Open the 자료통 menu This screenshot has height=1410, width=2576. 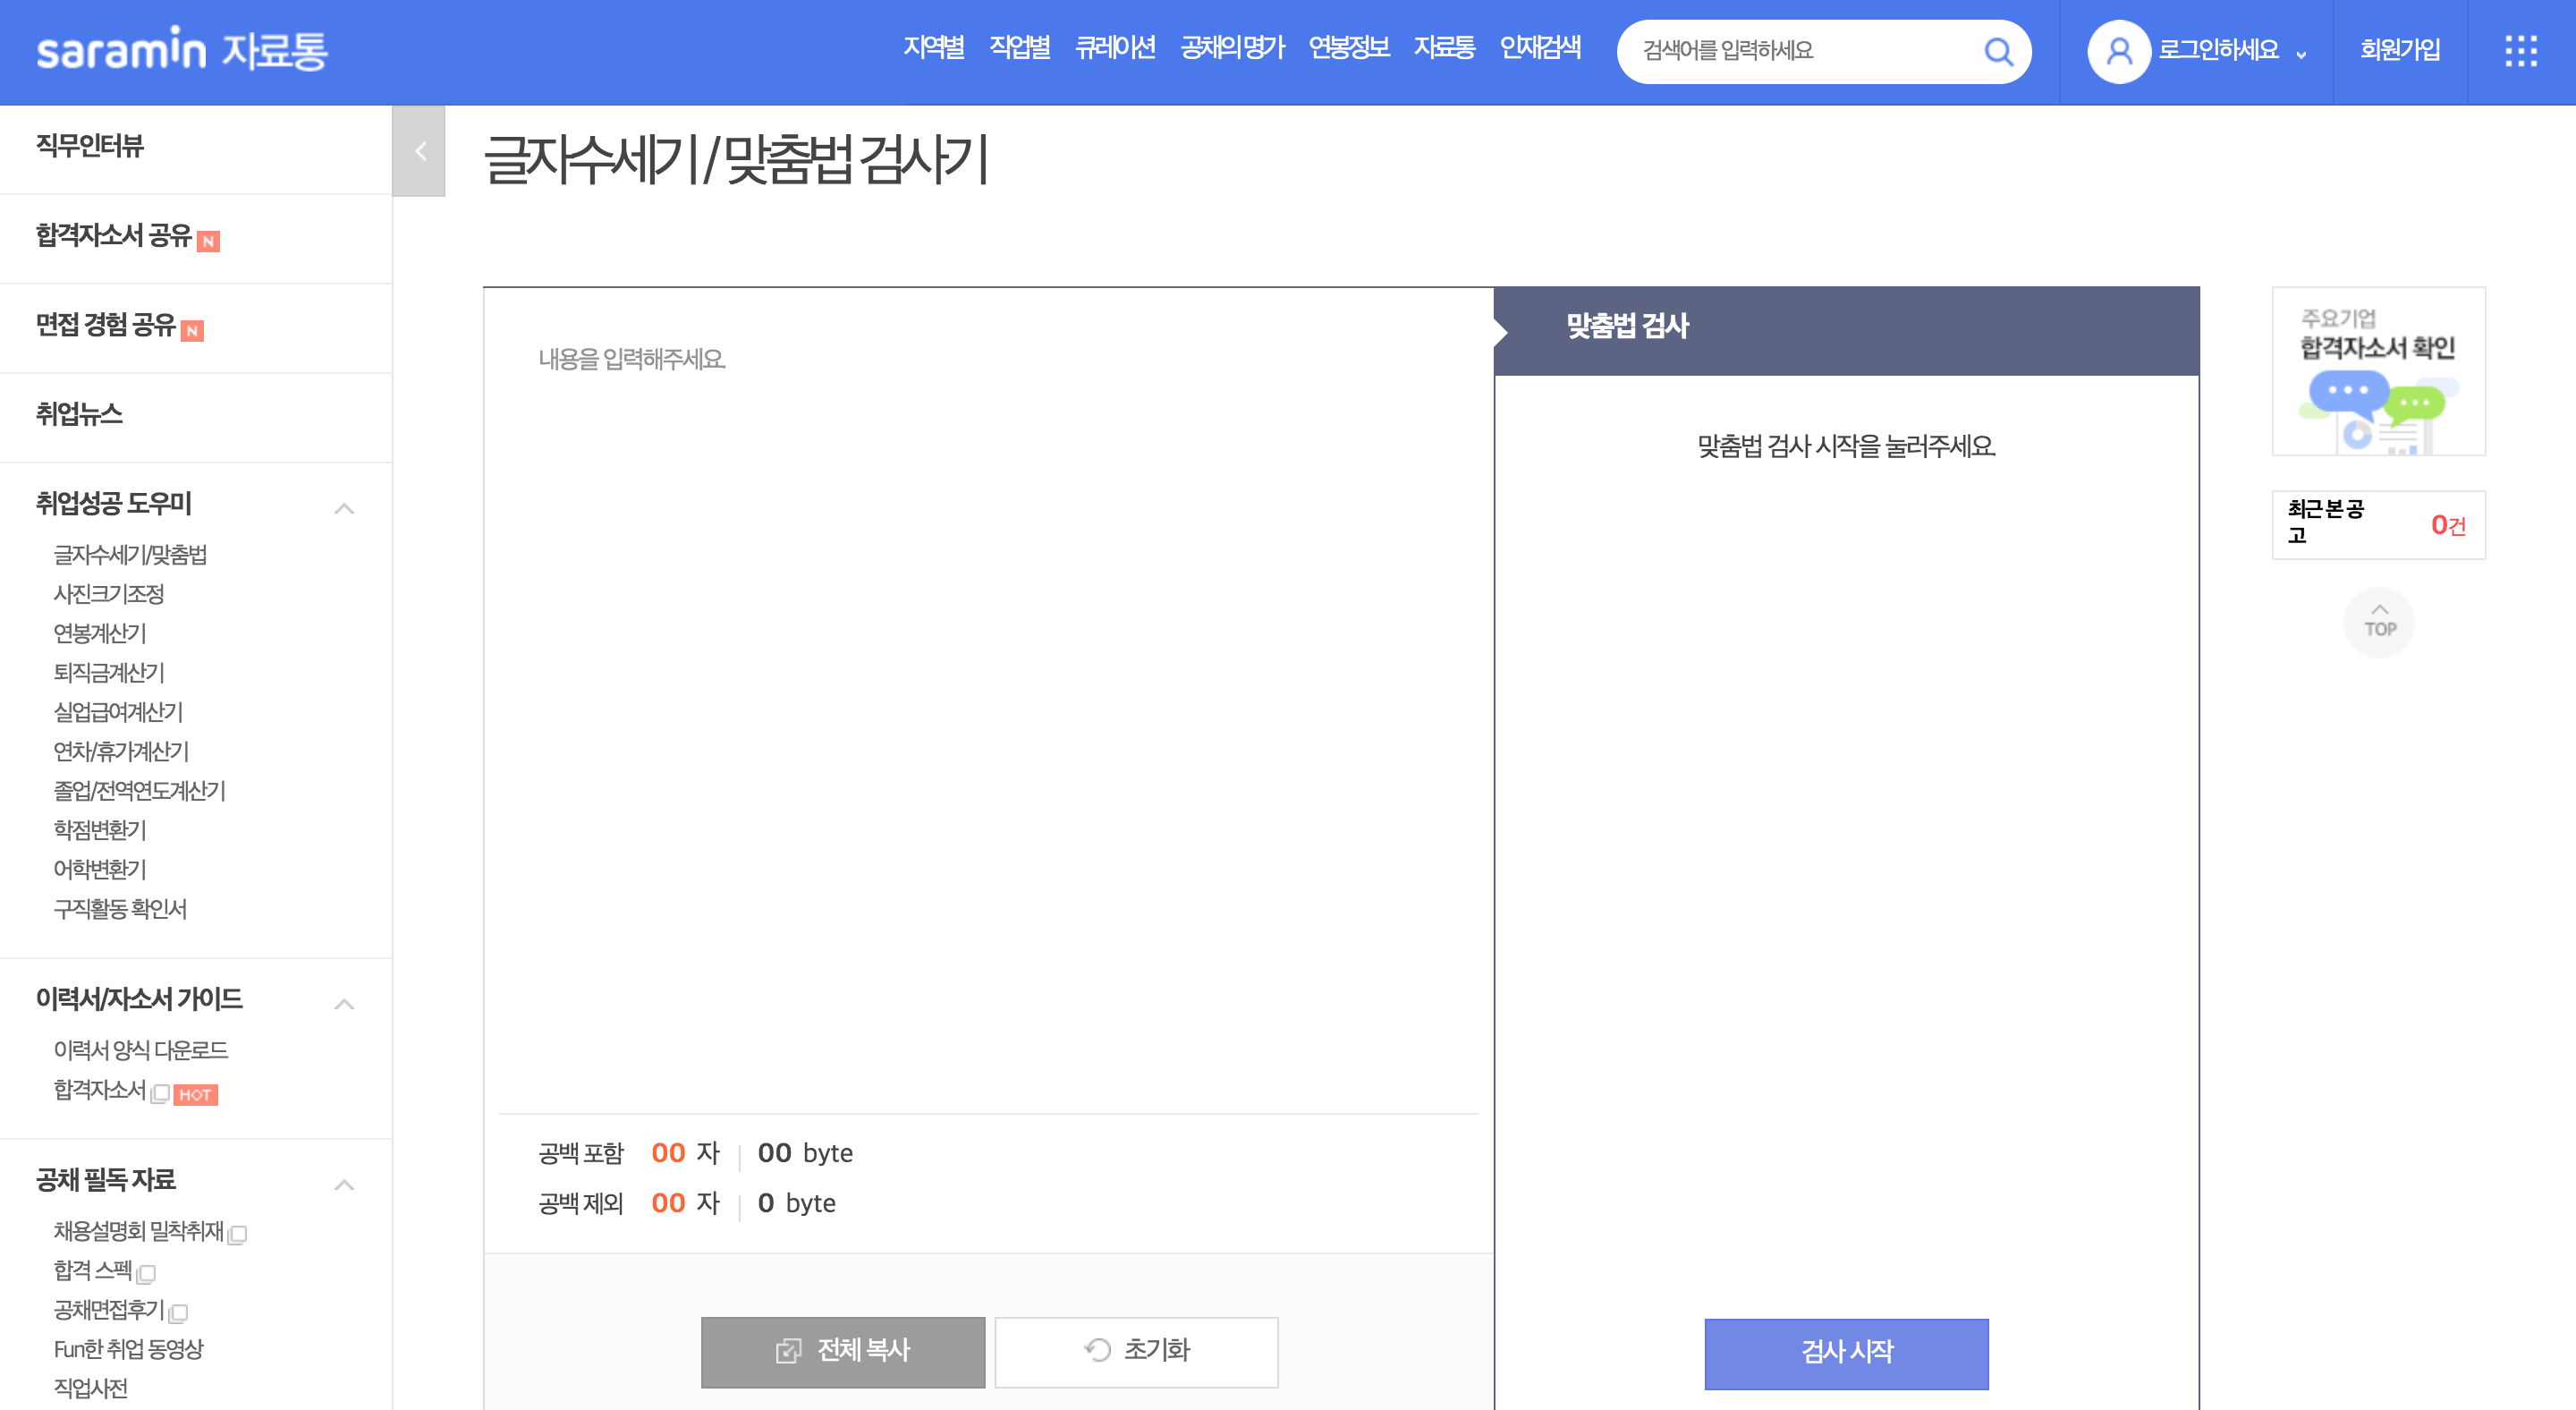click(x=1444, y=48)
